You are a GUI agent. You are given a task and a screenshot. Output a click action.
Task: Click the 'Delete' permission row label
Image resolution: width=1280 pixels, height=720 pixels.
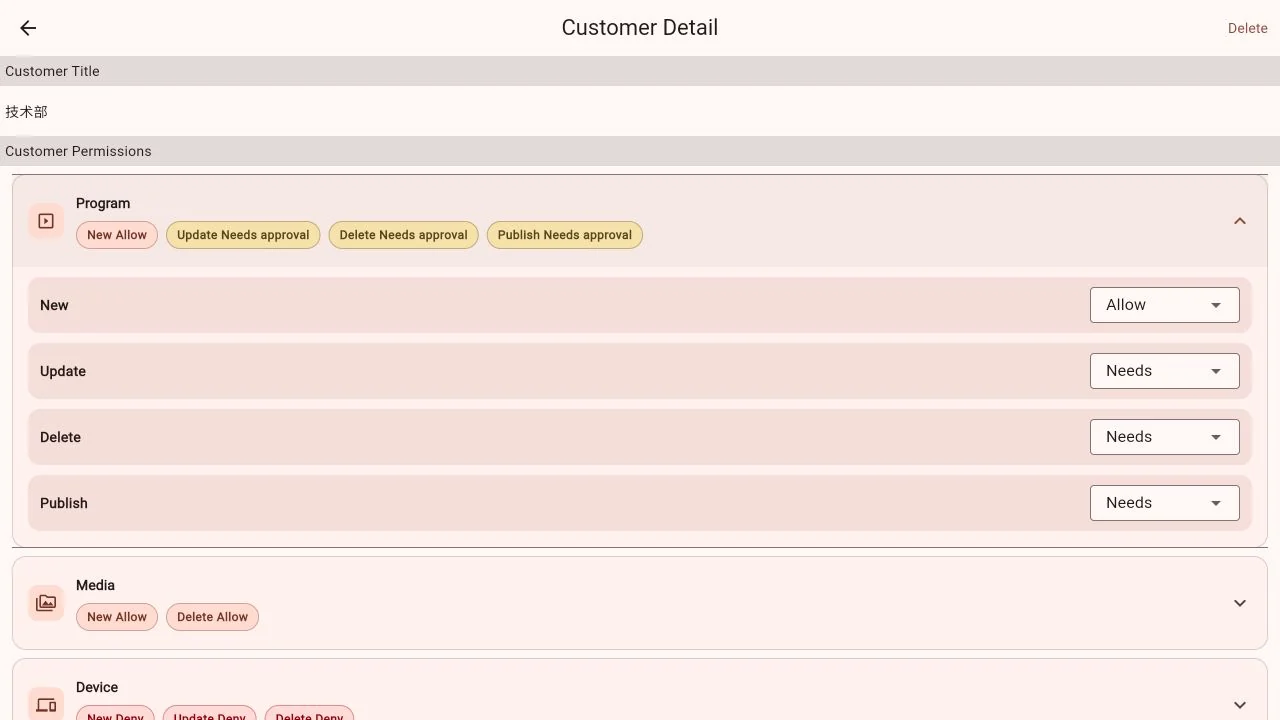click(60, 437)
